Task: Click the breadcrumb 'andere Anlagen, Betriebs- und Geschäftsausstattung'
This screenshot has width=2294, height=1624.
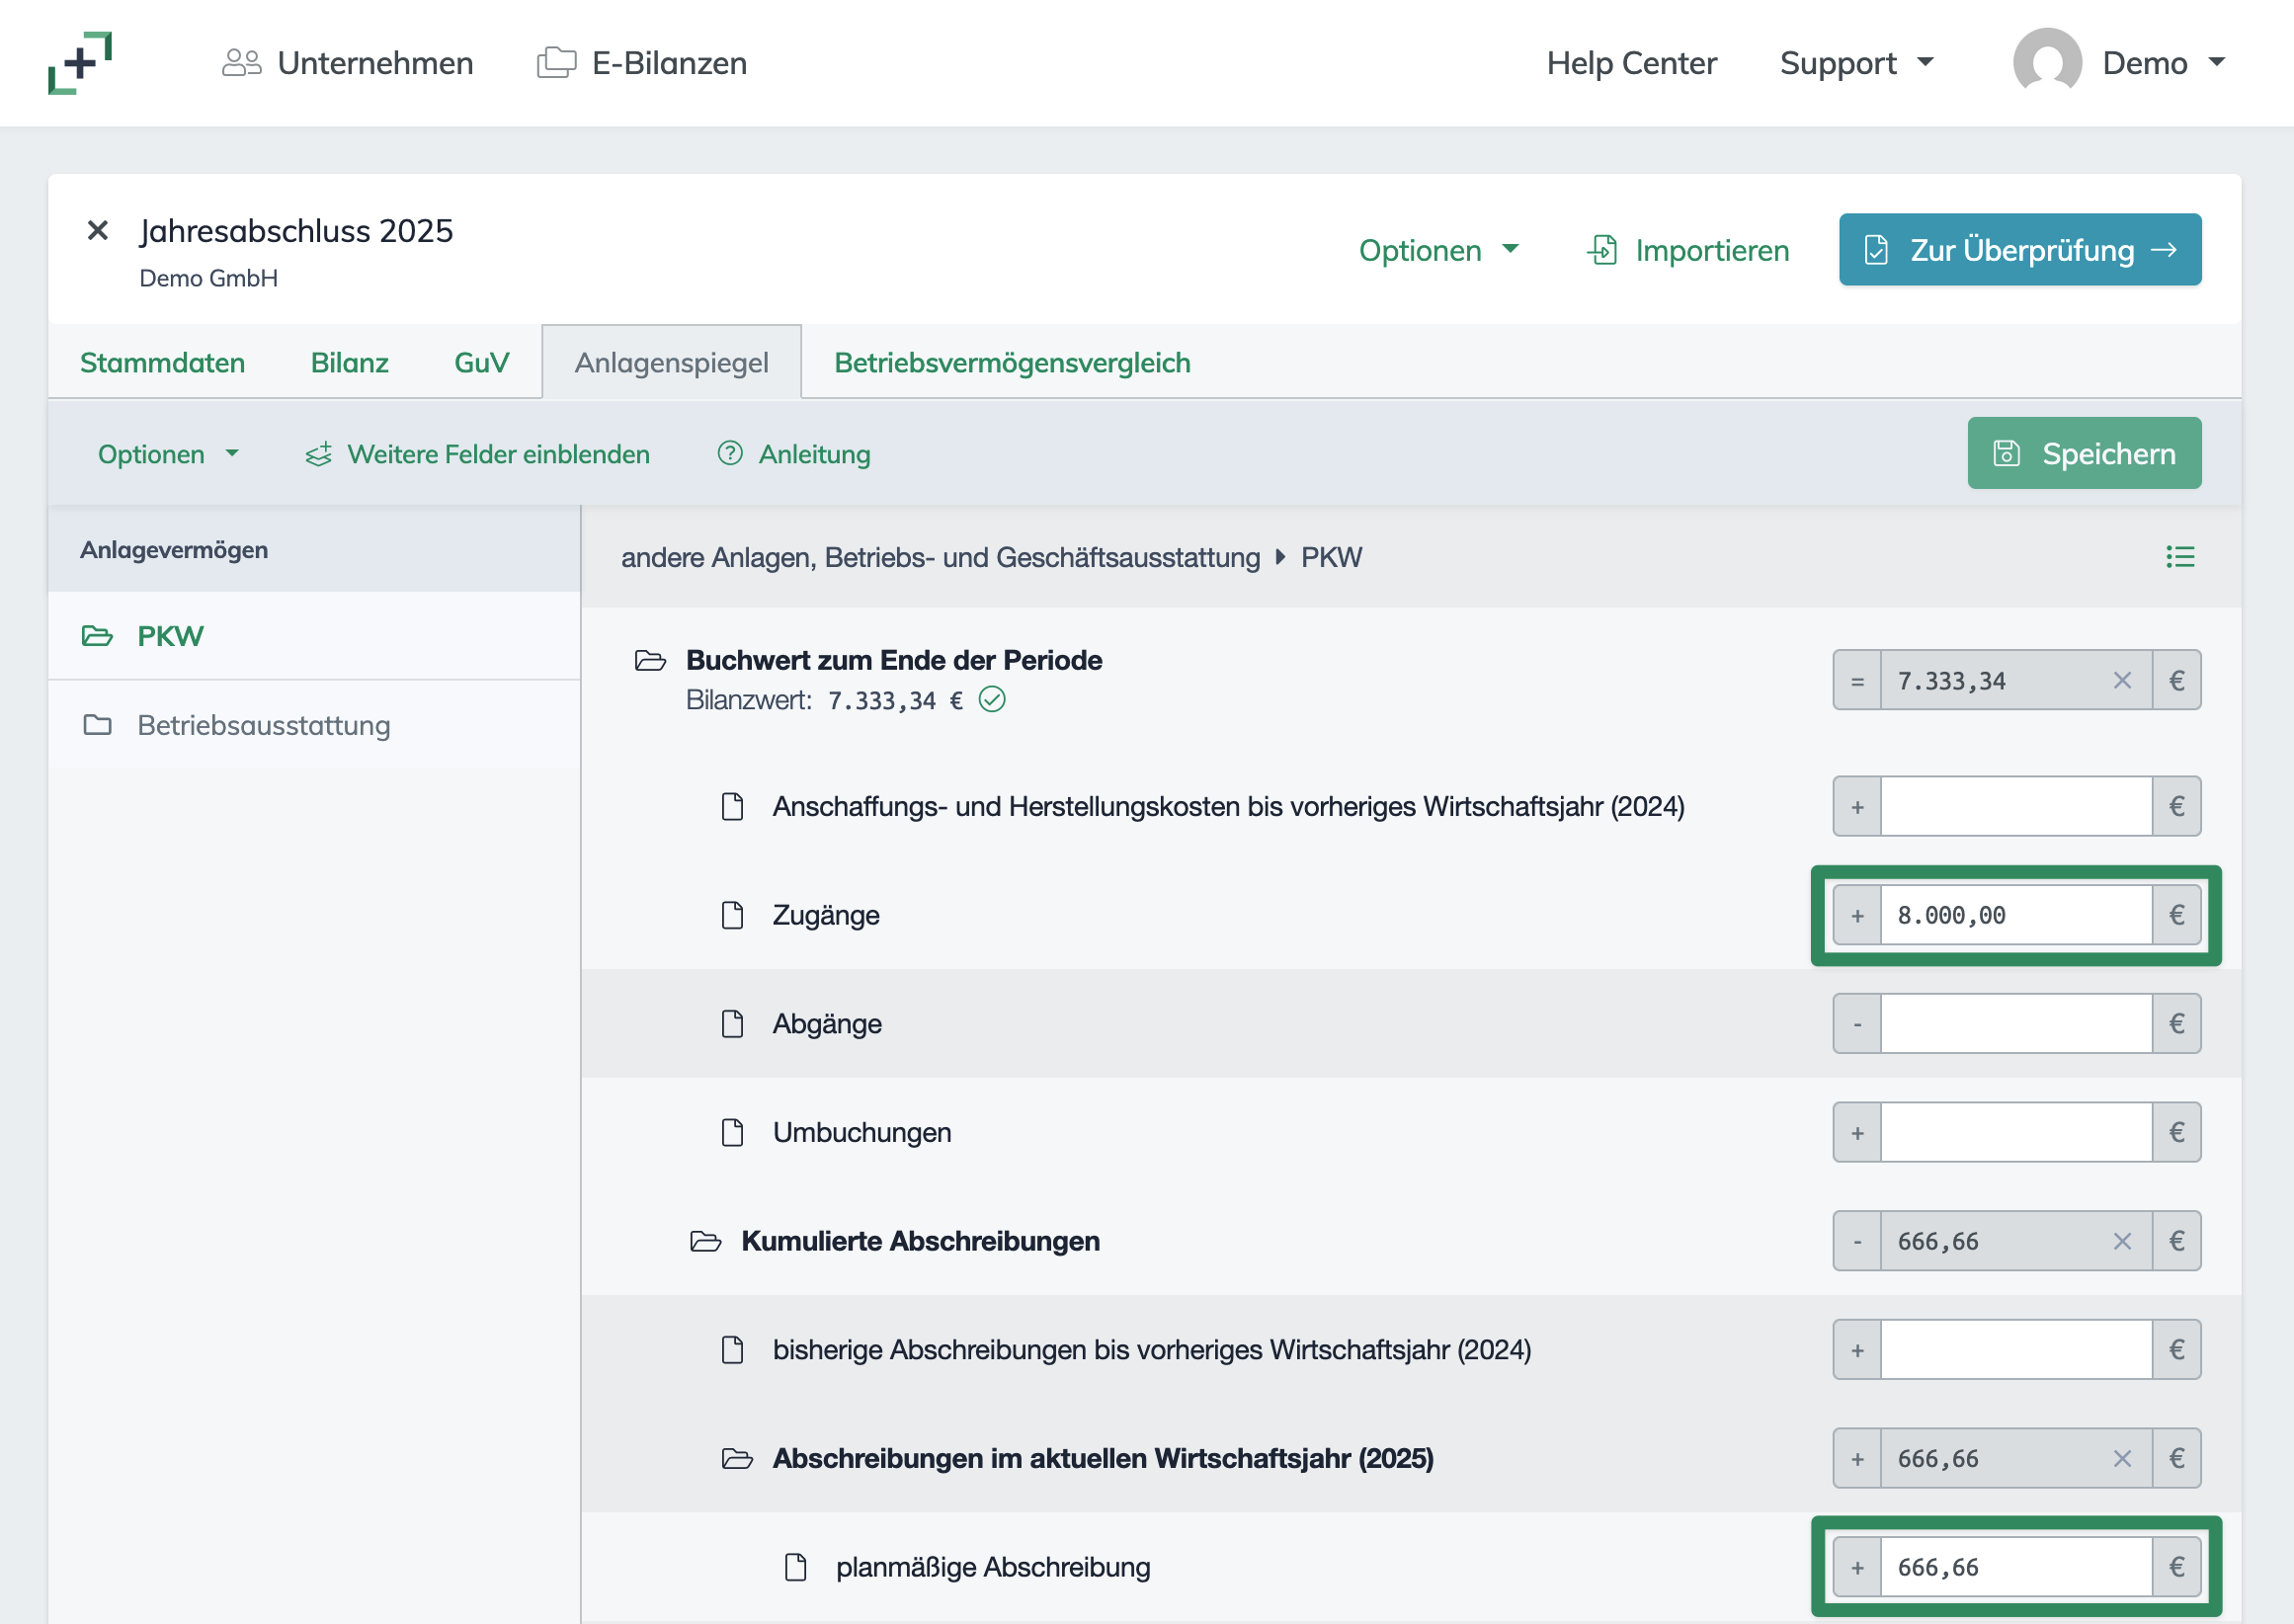Action: point(940,557)
